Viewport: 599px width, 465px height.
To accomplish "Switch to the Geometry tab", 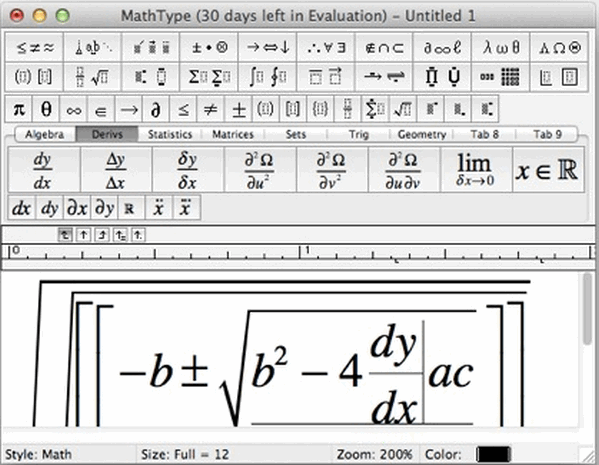I will pyautogui.click(x=422, y=134).
